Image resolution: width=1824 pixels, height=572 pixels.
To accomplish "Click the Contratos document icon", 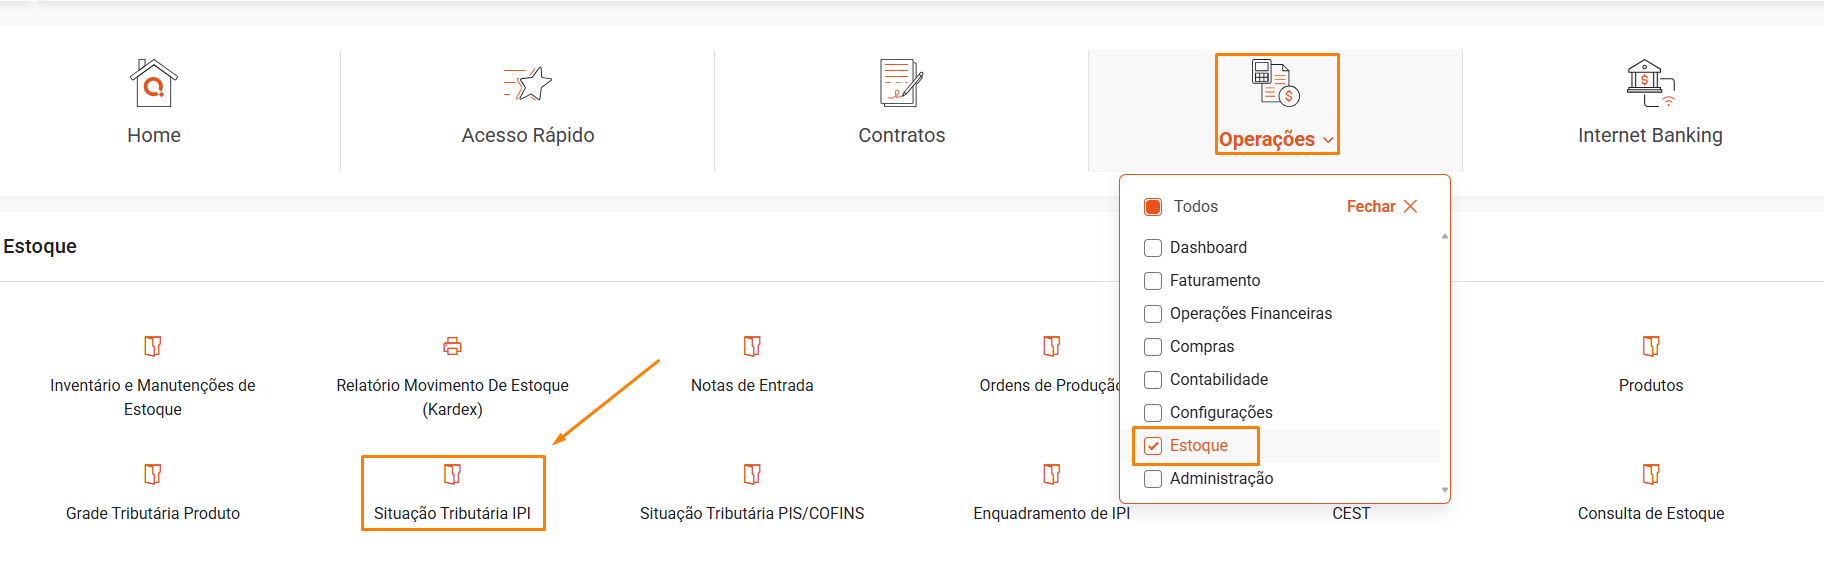I will click(x=901, y=83).
